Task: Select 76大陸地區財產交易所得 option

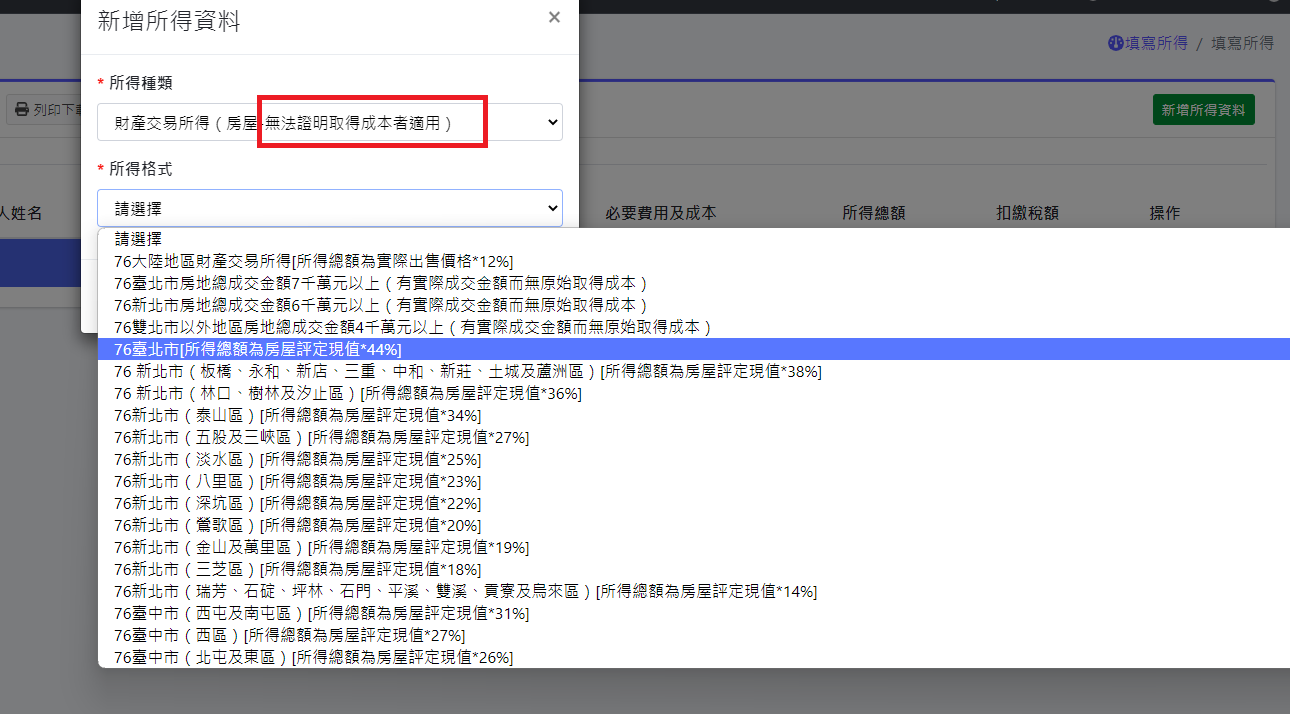Action: 312,261
